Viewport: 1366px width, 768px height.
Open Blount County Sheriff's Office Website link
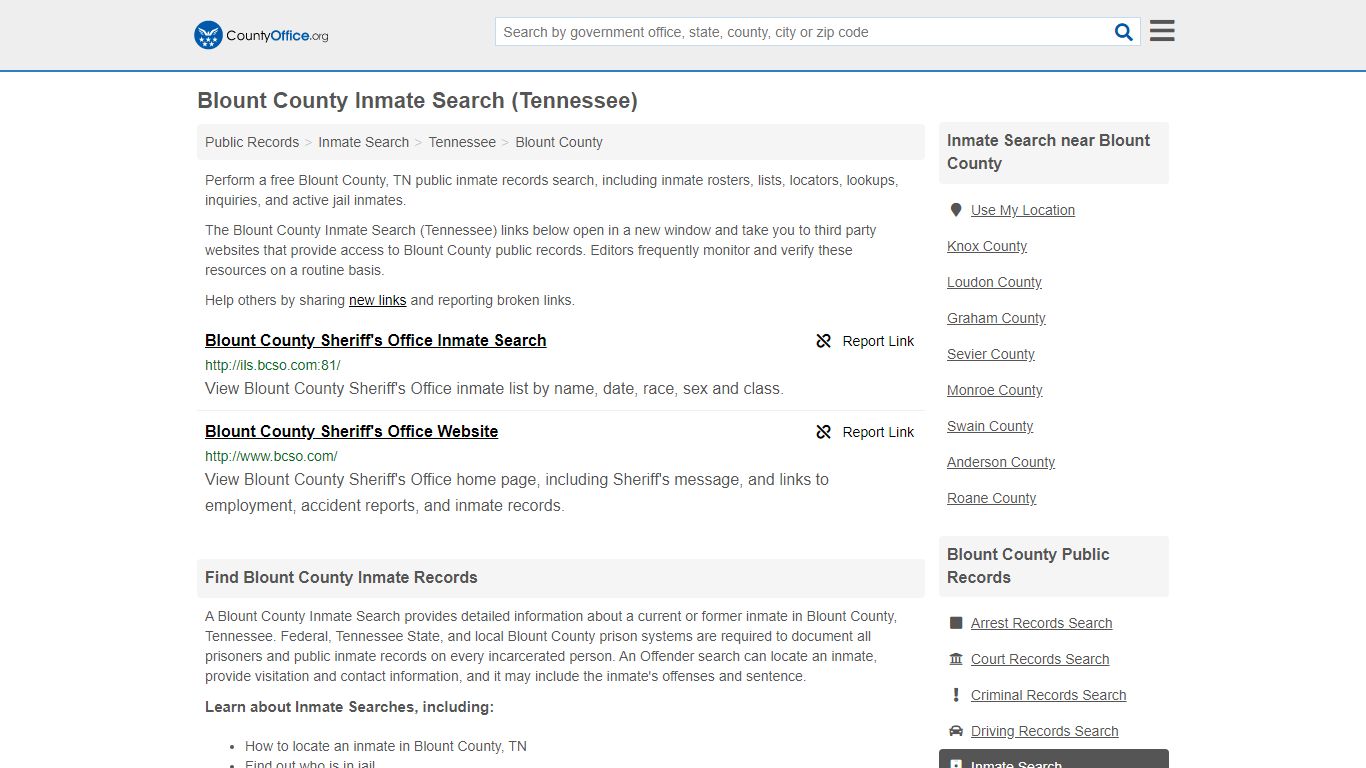[352, 431]
